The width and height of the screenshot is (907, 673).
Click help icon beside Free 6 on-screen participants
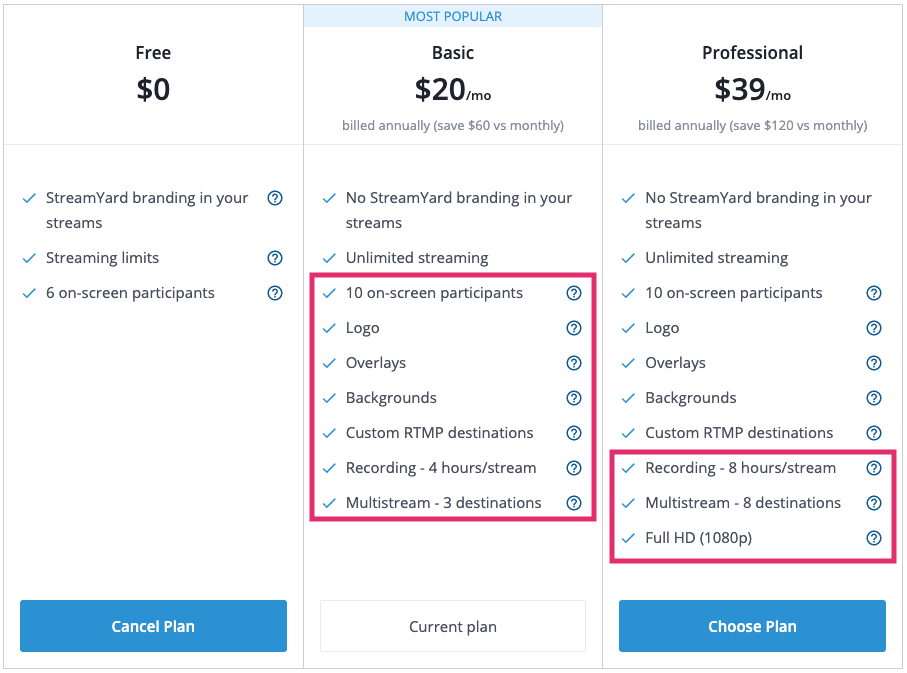point(275,293)
